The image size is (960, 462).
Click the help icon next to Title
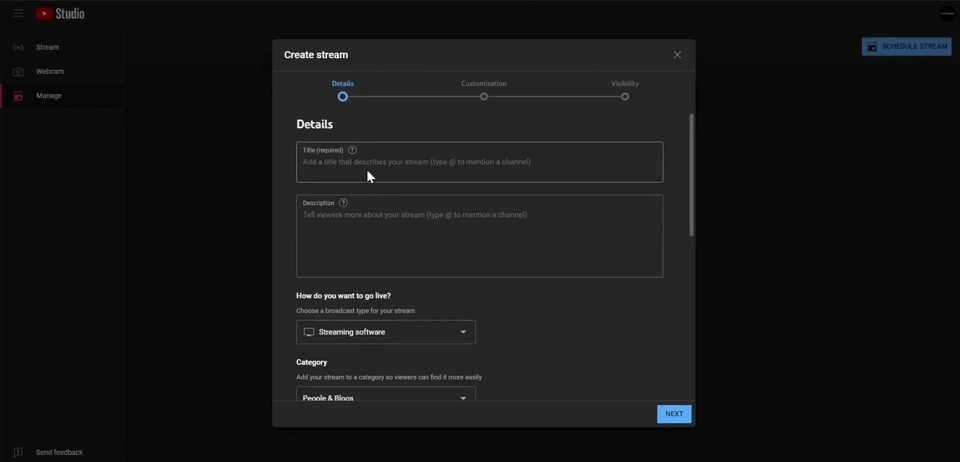pyautogui.click(x=352, y=150)
